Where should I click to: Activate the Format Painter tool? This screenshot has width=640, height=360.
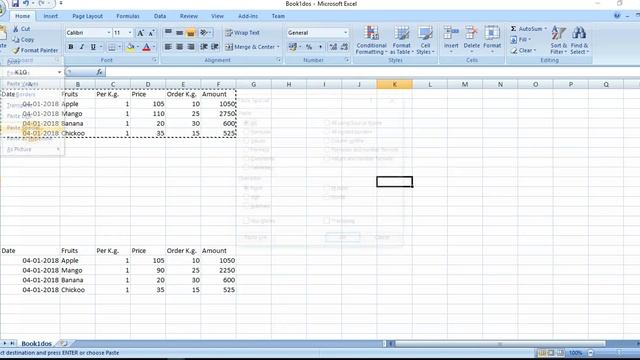(35, 50)
